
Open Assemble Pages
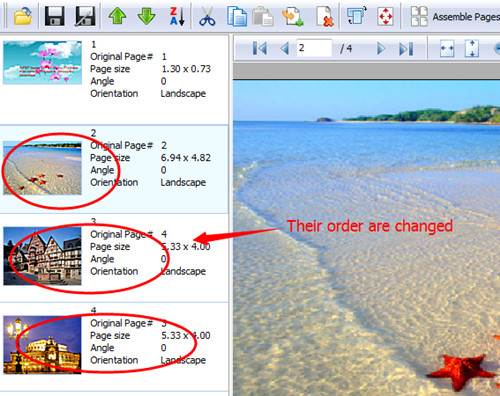tap(455, 16)
